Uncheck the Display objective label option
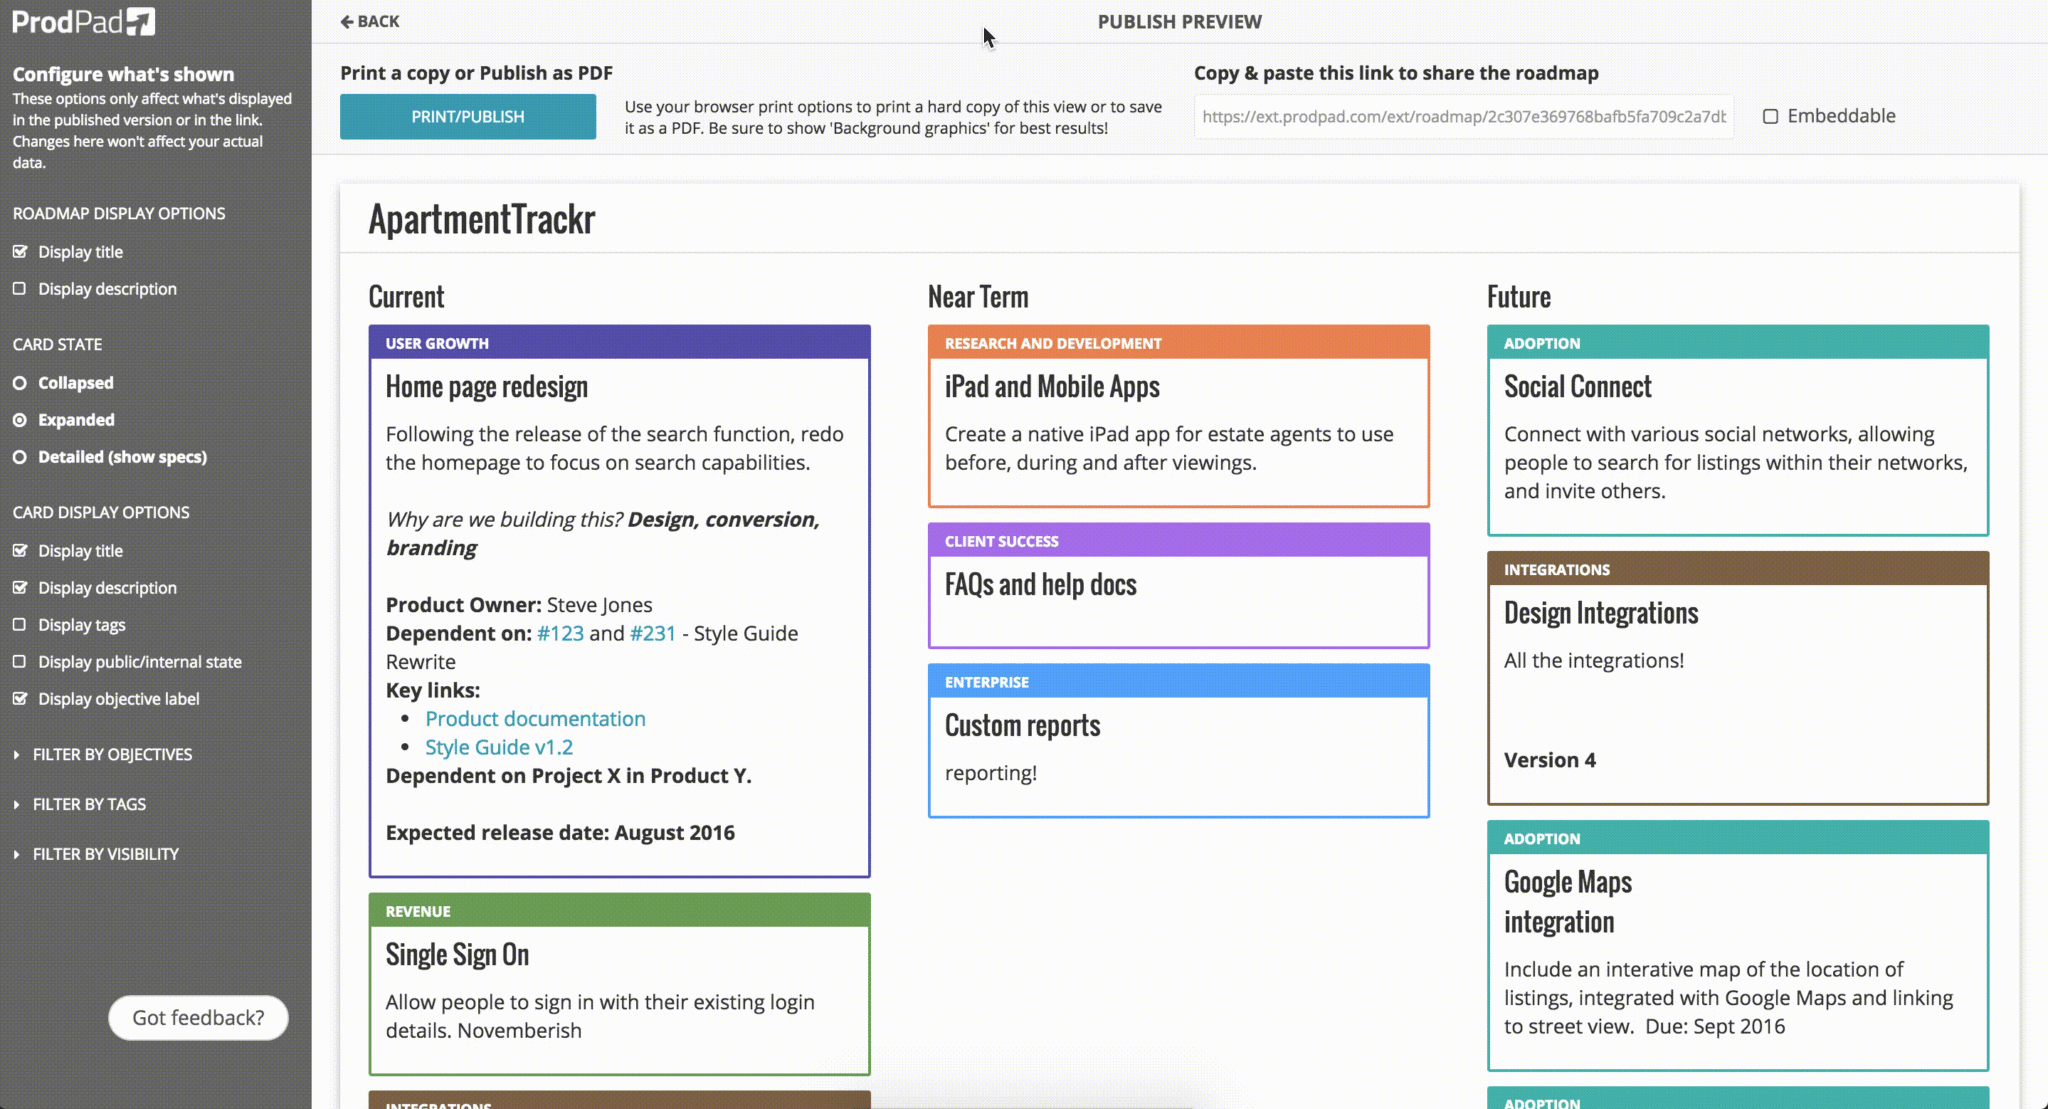Viewport: 2048px width, 1109px height. coord(21,698)
